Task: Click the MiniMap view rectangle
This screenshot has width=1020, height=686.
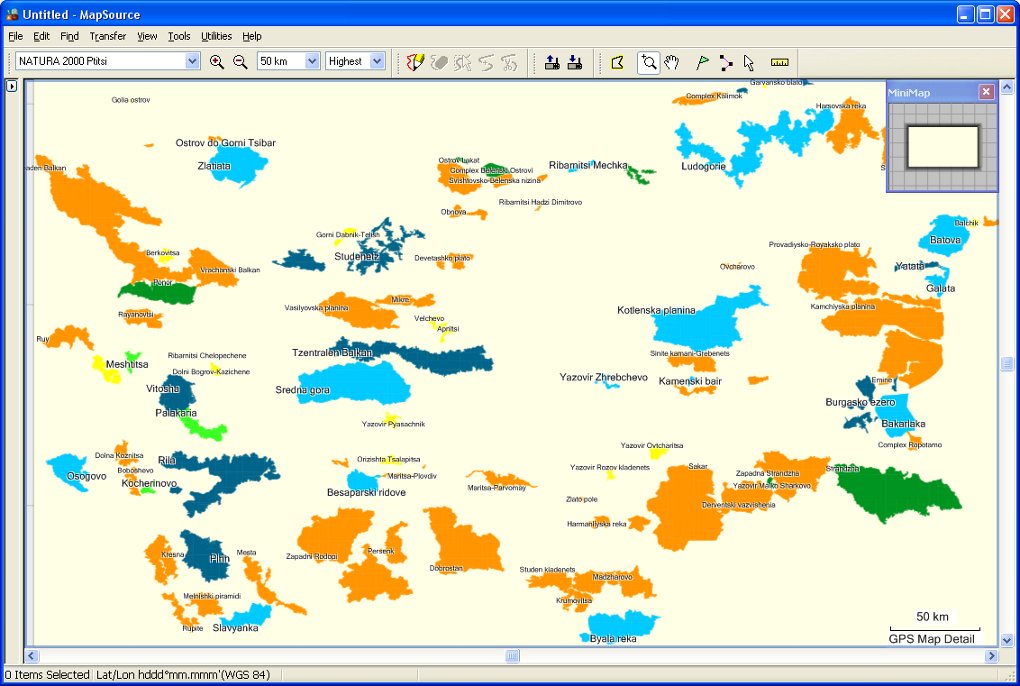Action: click(942, 146)
